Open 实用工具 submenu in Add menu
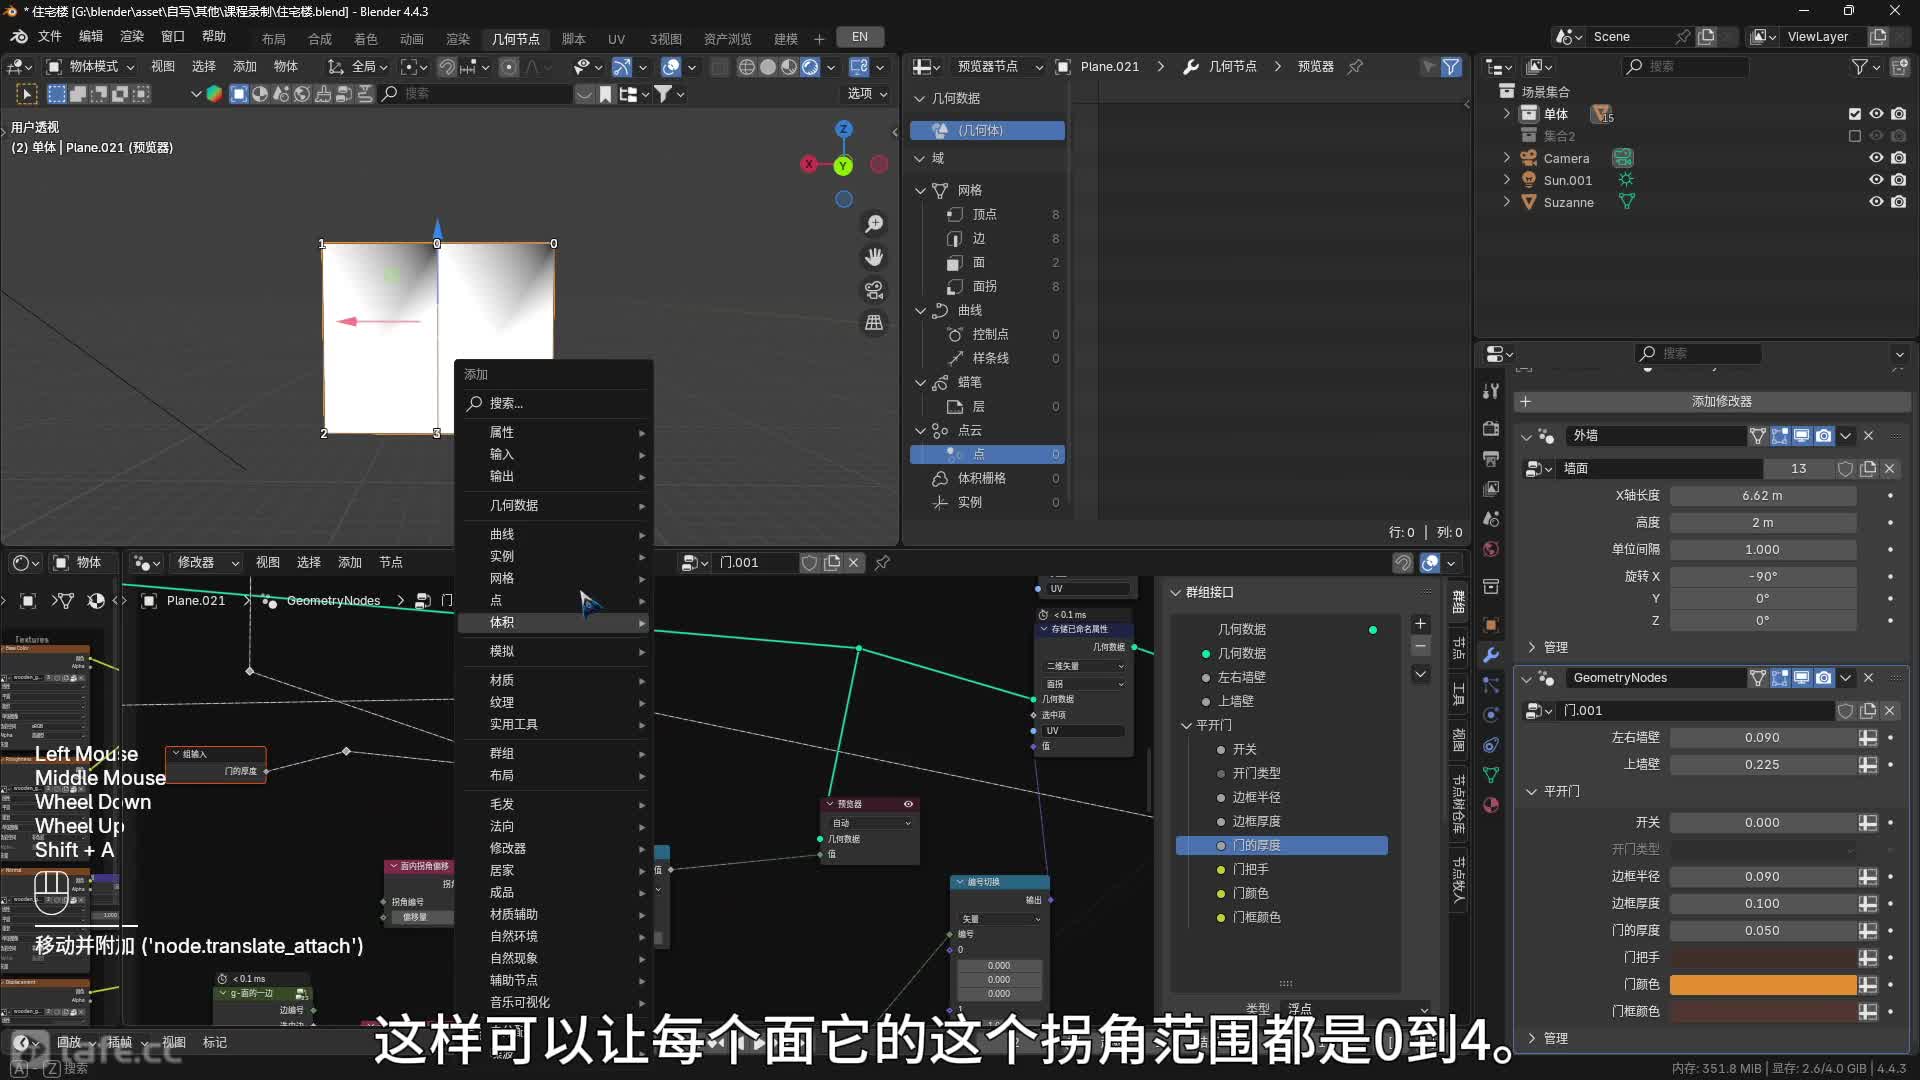The width and height of the screenshot is (1920, 1080). (555, 724)
